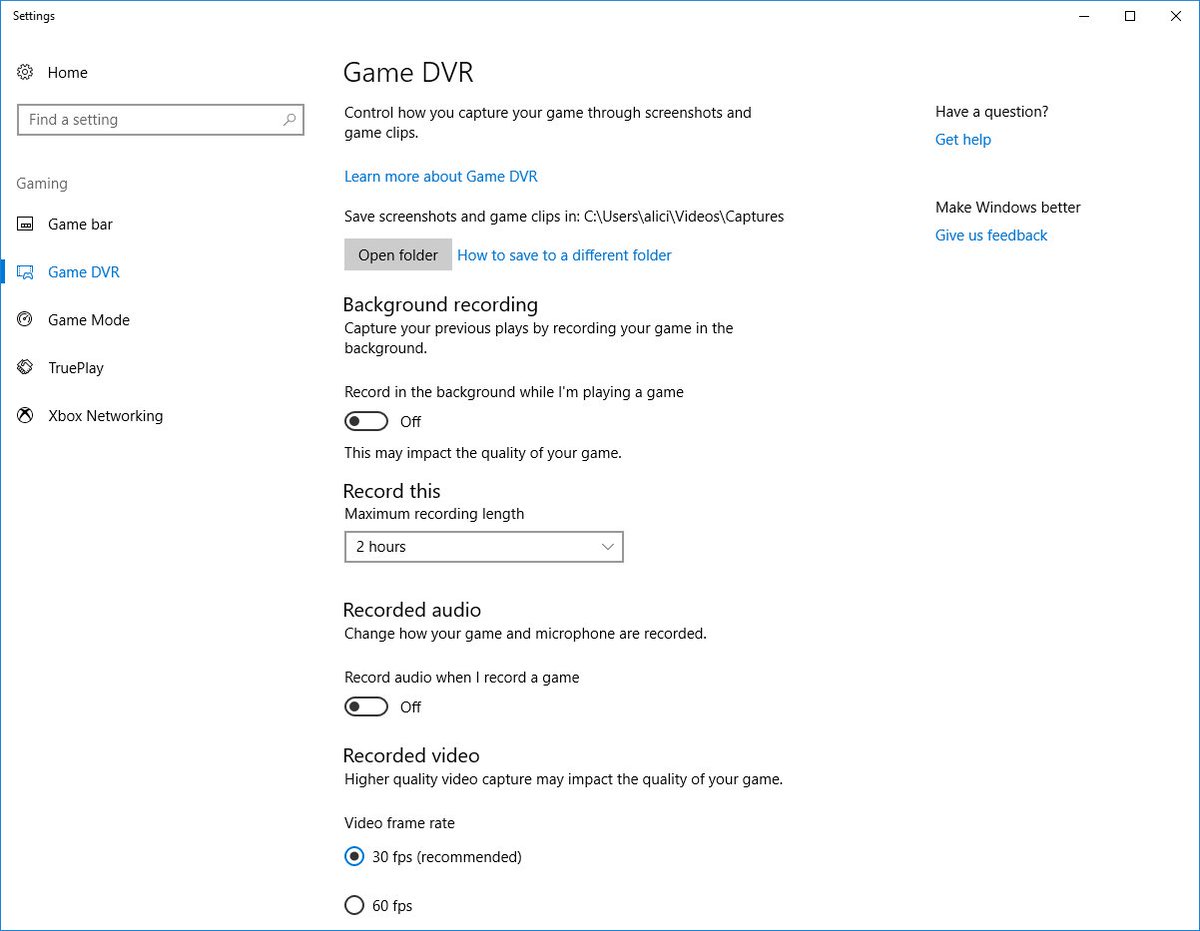
Task: Click the Game Mode gauge icon
Action: pos(25,320)
